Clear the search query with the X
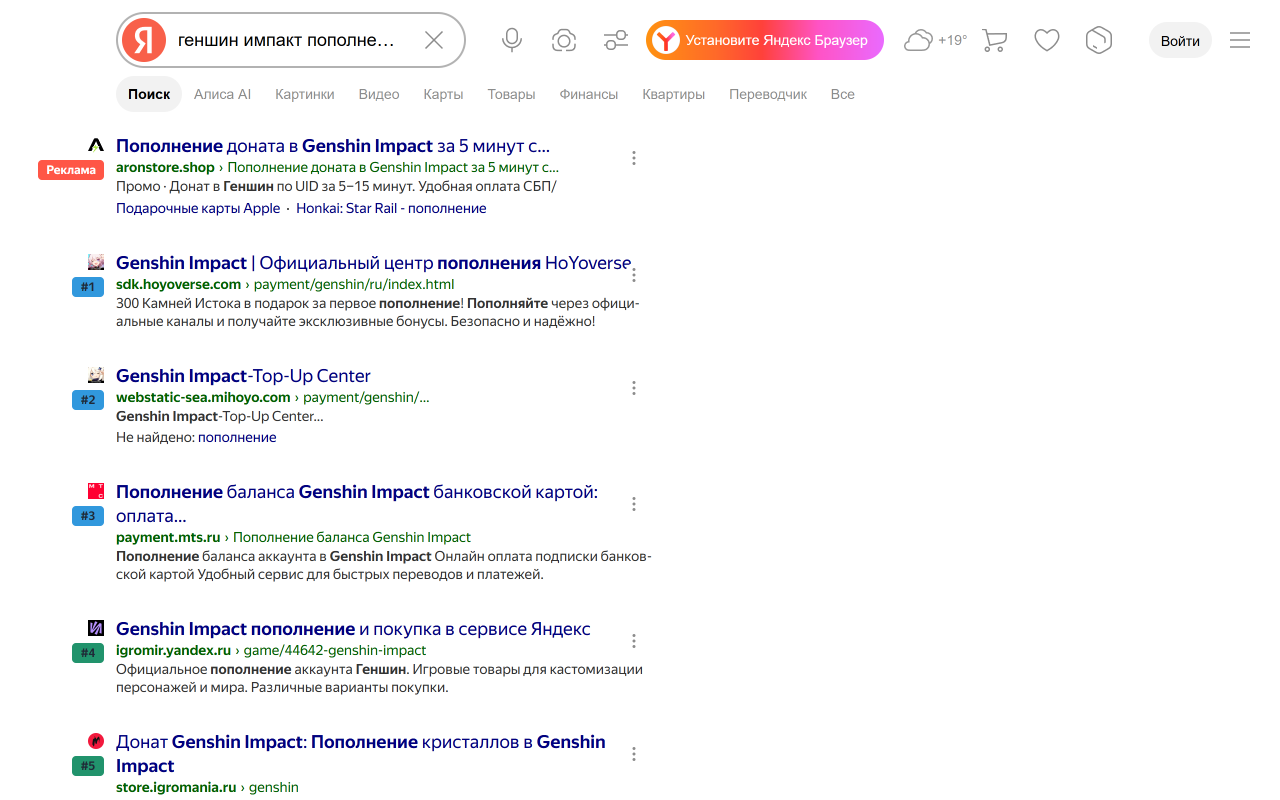 (434, 40)
